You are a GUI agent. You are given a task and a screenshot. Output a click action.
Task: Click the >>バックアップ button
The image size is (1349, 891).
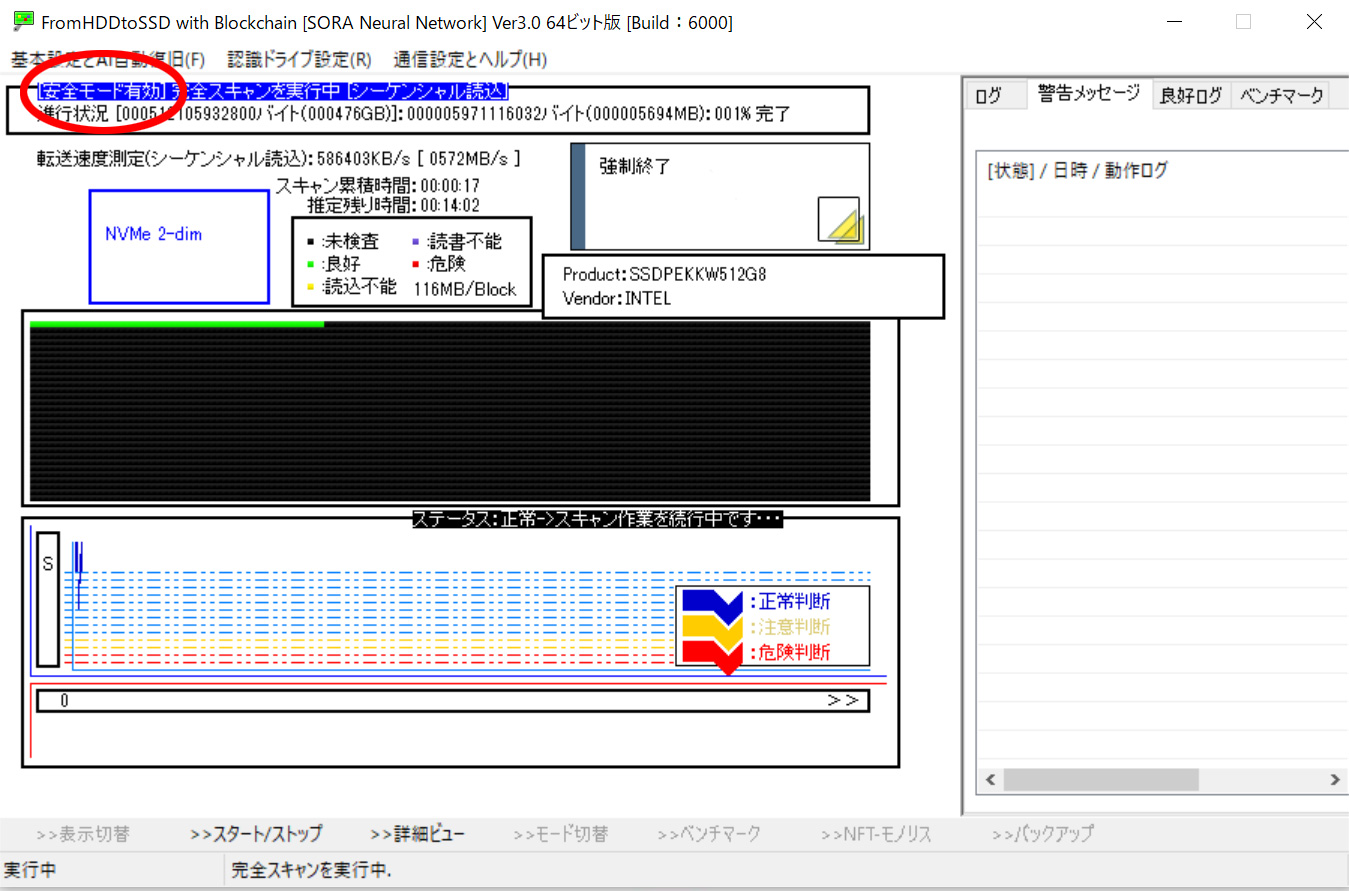pos(1043,833)
